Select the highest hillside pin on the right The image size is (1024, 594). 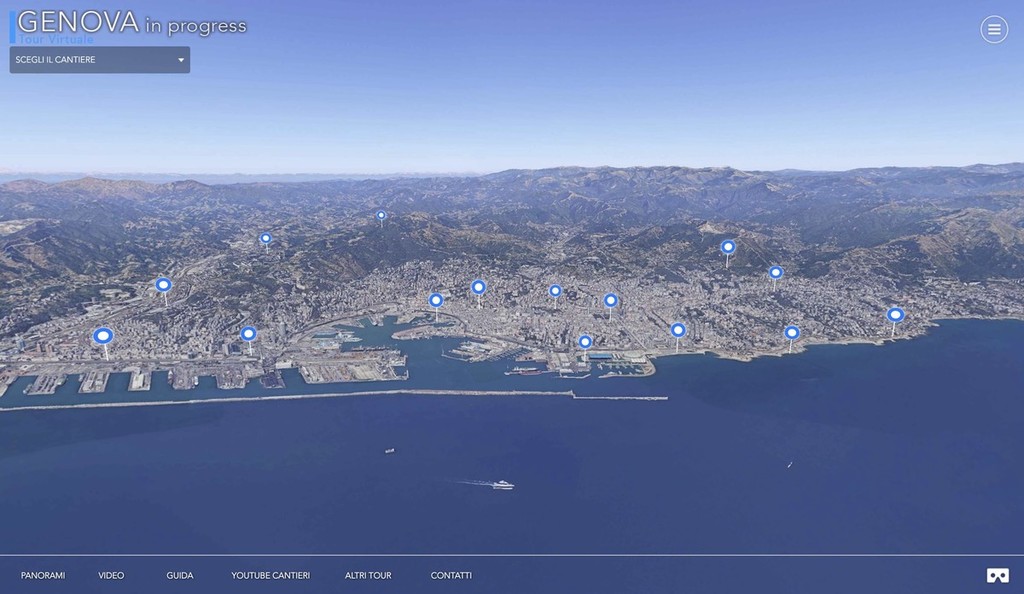pyautogui.click(x=728, y=247)
